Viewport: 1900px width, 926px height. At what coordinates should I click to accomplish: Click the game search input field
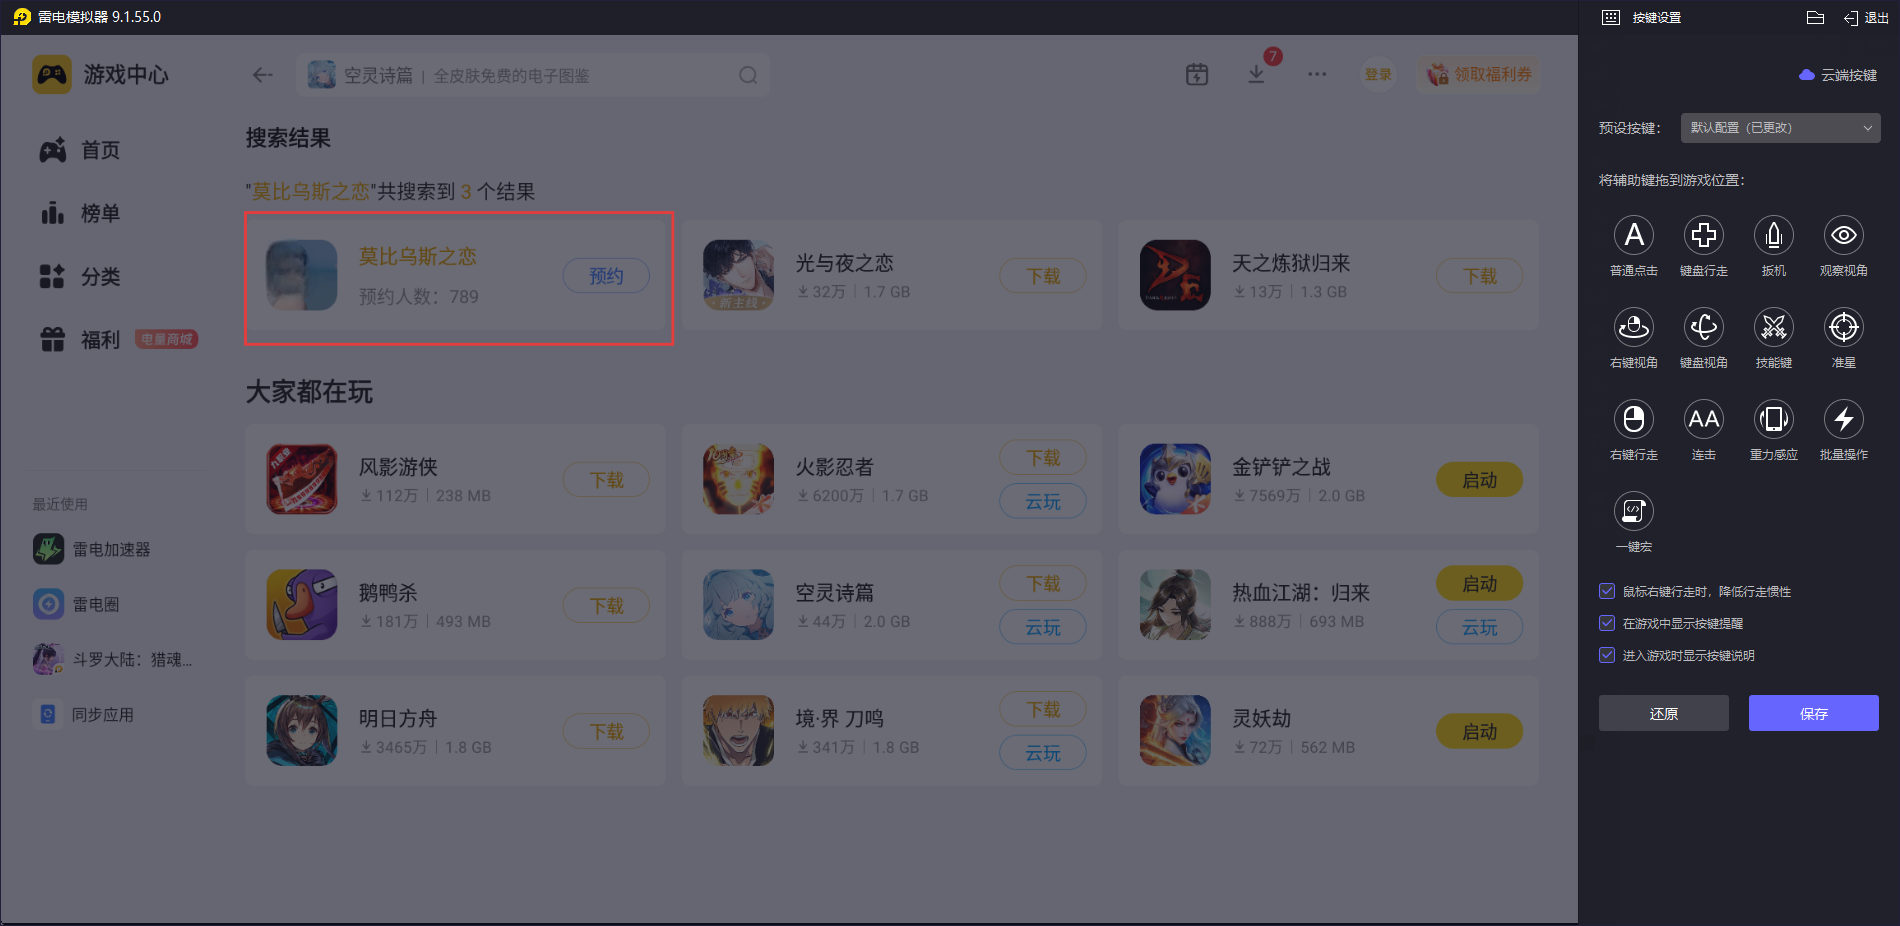pos(533,75)
